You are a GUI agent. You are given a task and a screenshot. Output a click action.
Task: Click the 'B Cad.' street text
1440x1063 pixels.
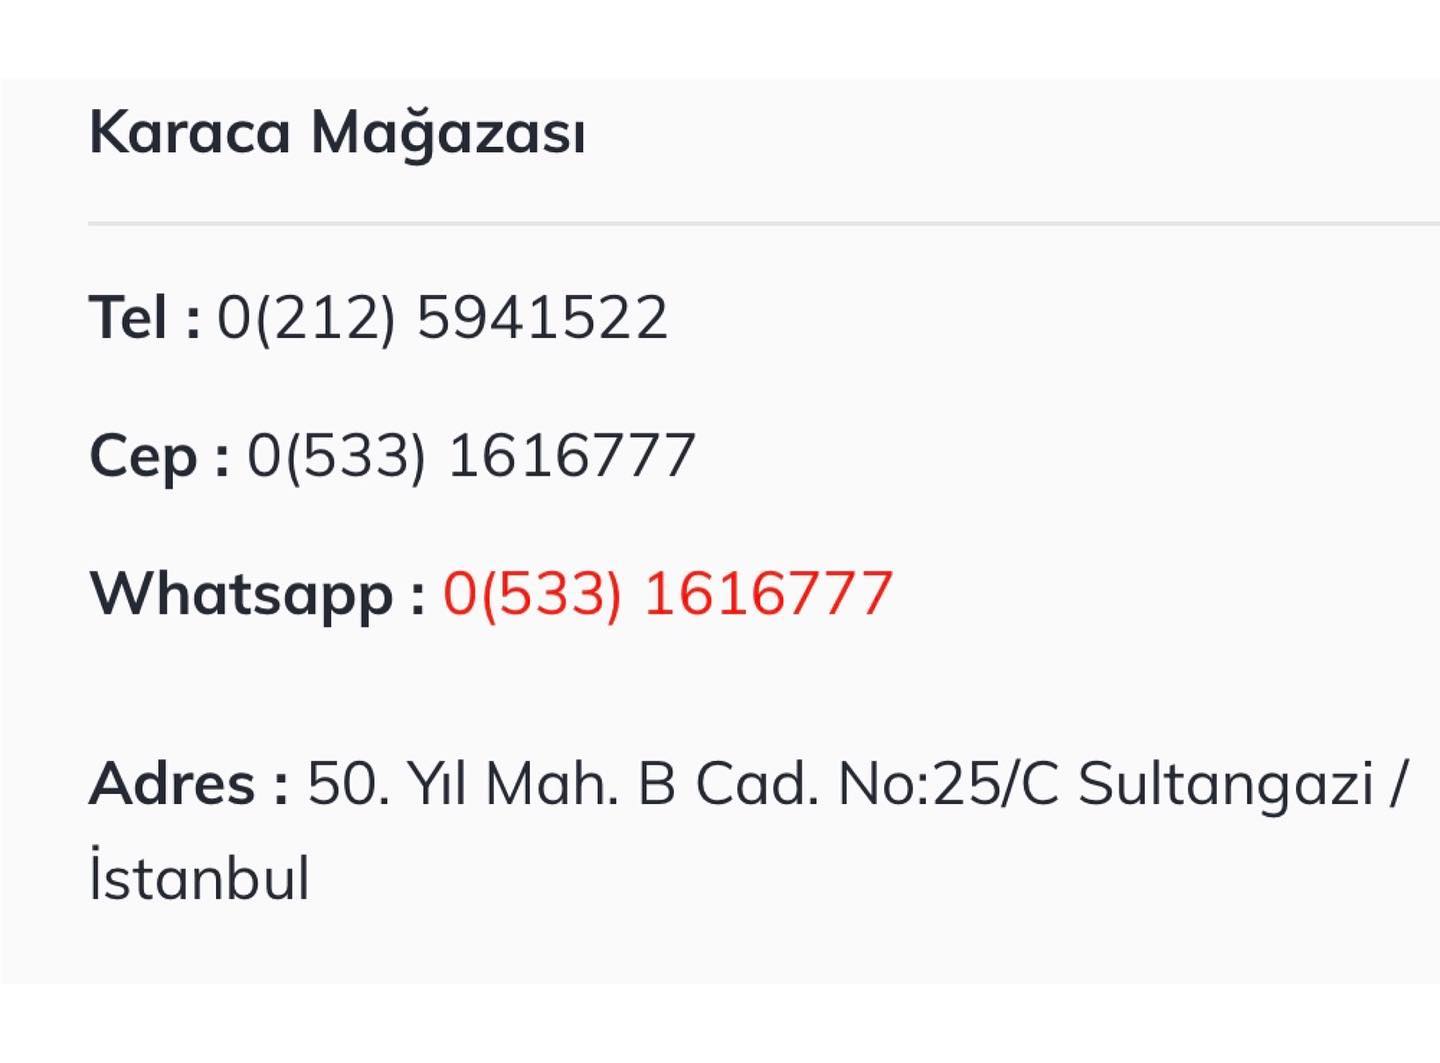(x=728, y=783)
